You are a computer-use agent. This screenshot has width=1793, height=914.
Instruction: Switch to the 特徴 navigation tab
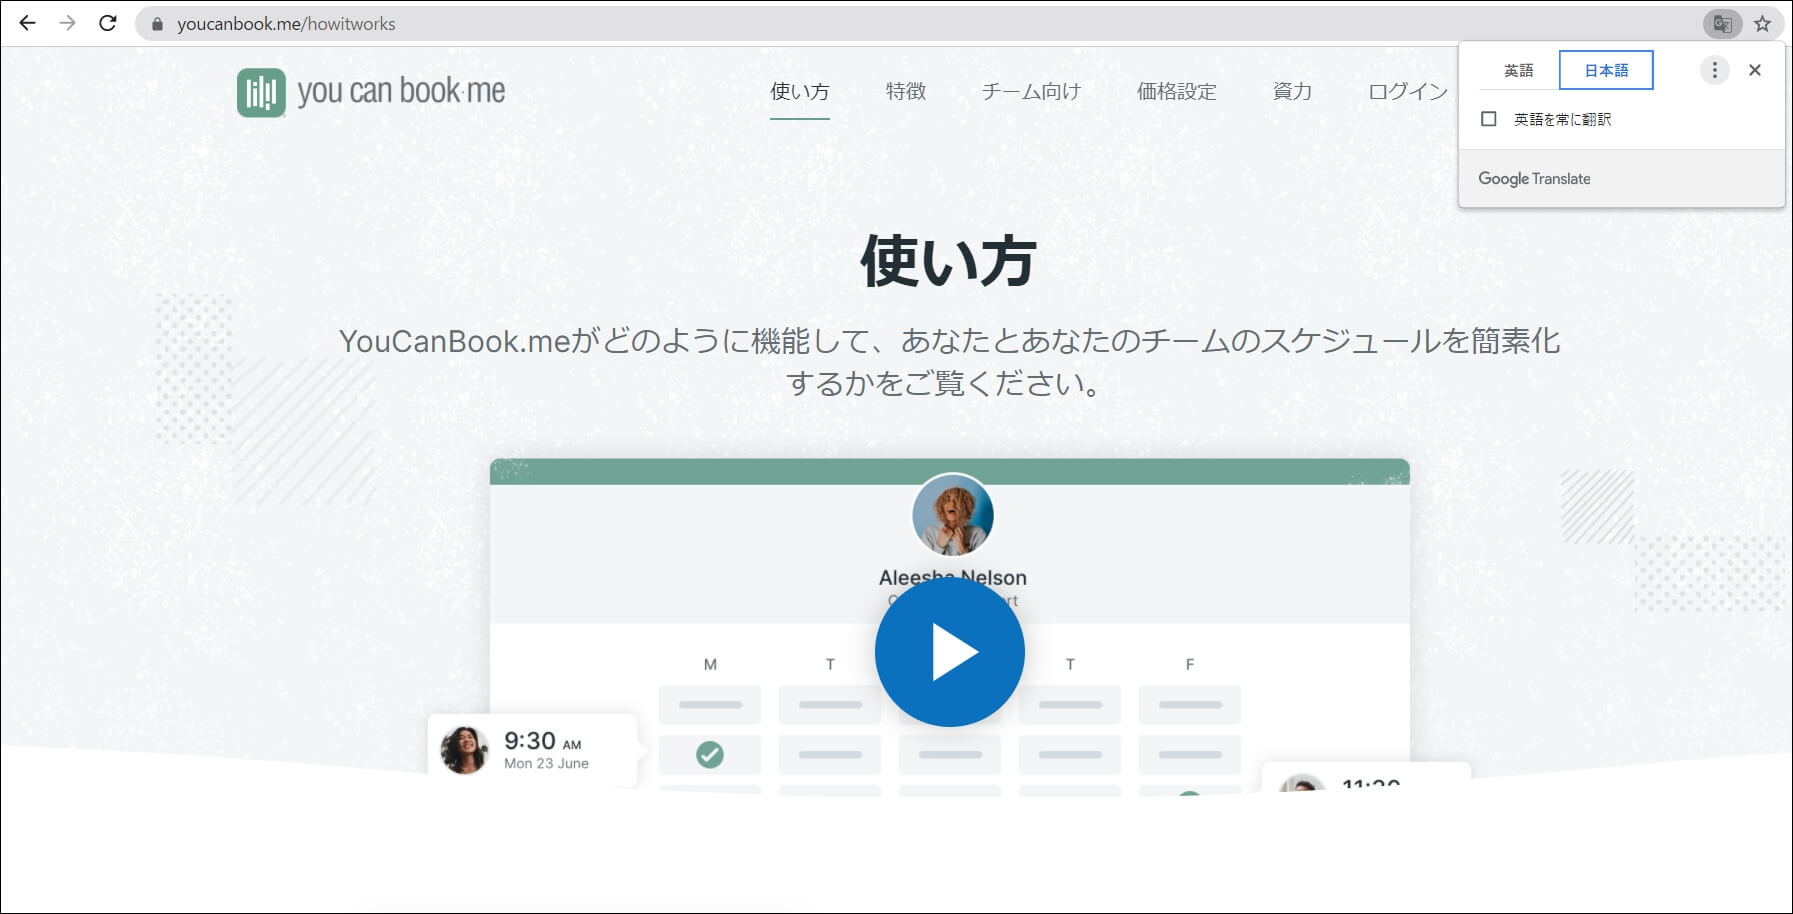(x=905, y=92)
